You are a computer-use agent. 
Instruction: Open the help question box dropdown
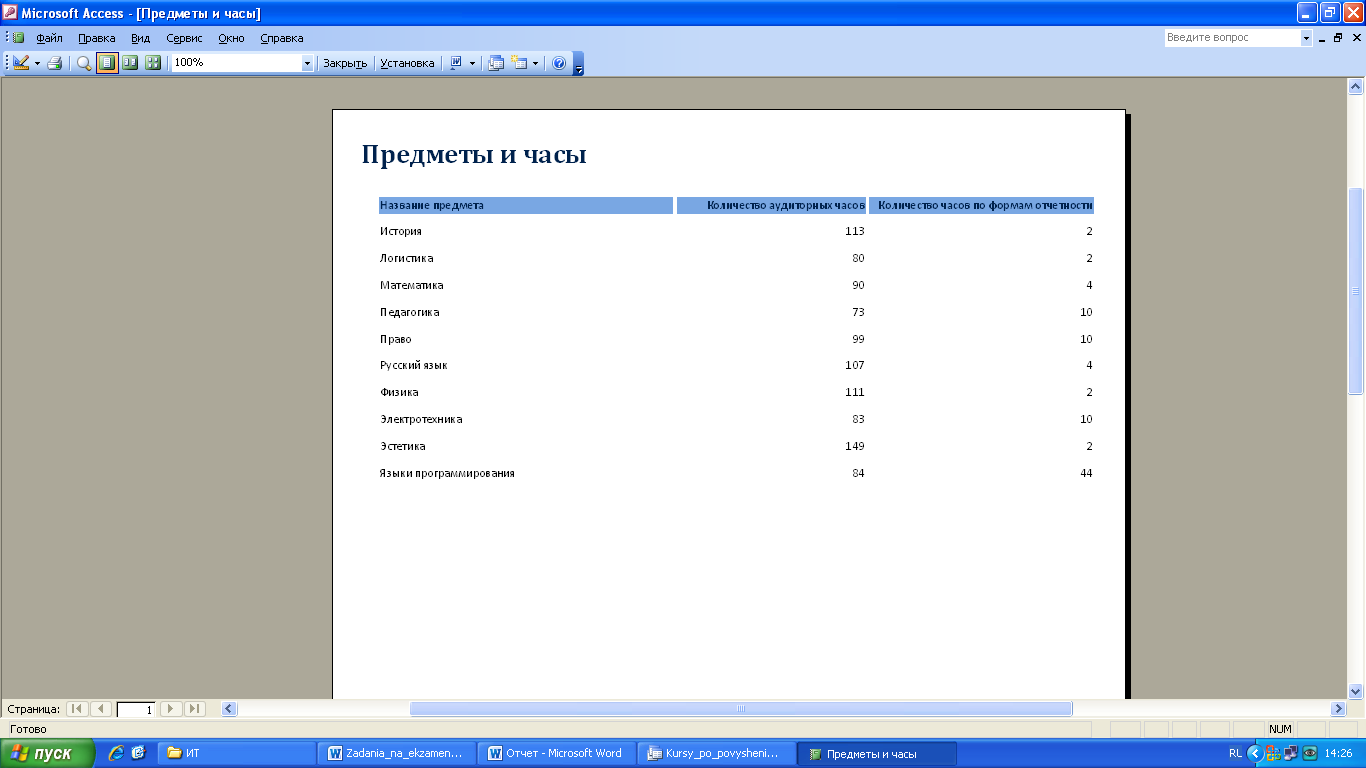1306,37
